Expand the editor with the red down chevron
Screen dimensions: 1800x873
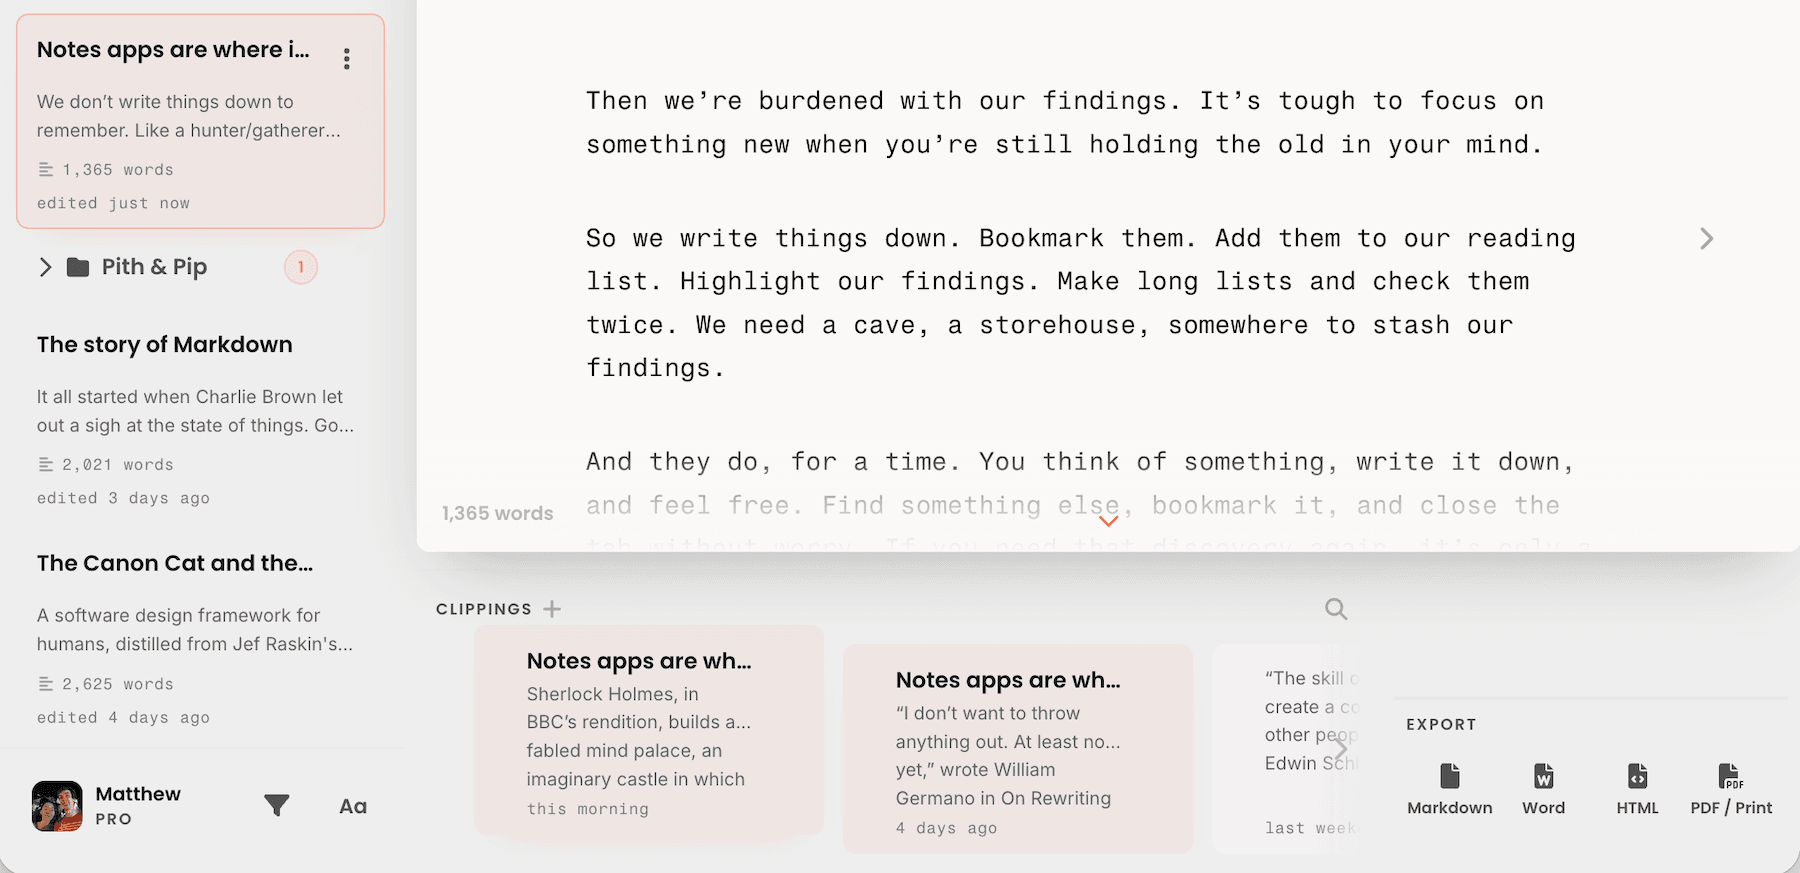pos(1108,521)
